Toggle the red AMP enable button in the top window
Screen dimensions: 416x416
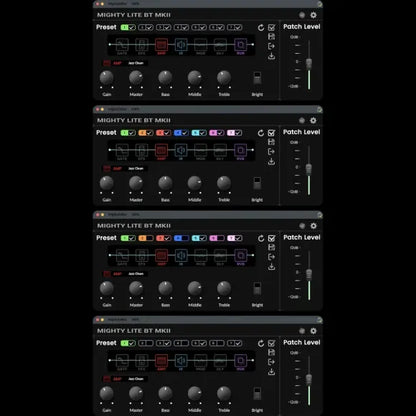(107, 63)
